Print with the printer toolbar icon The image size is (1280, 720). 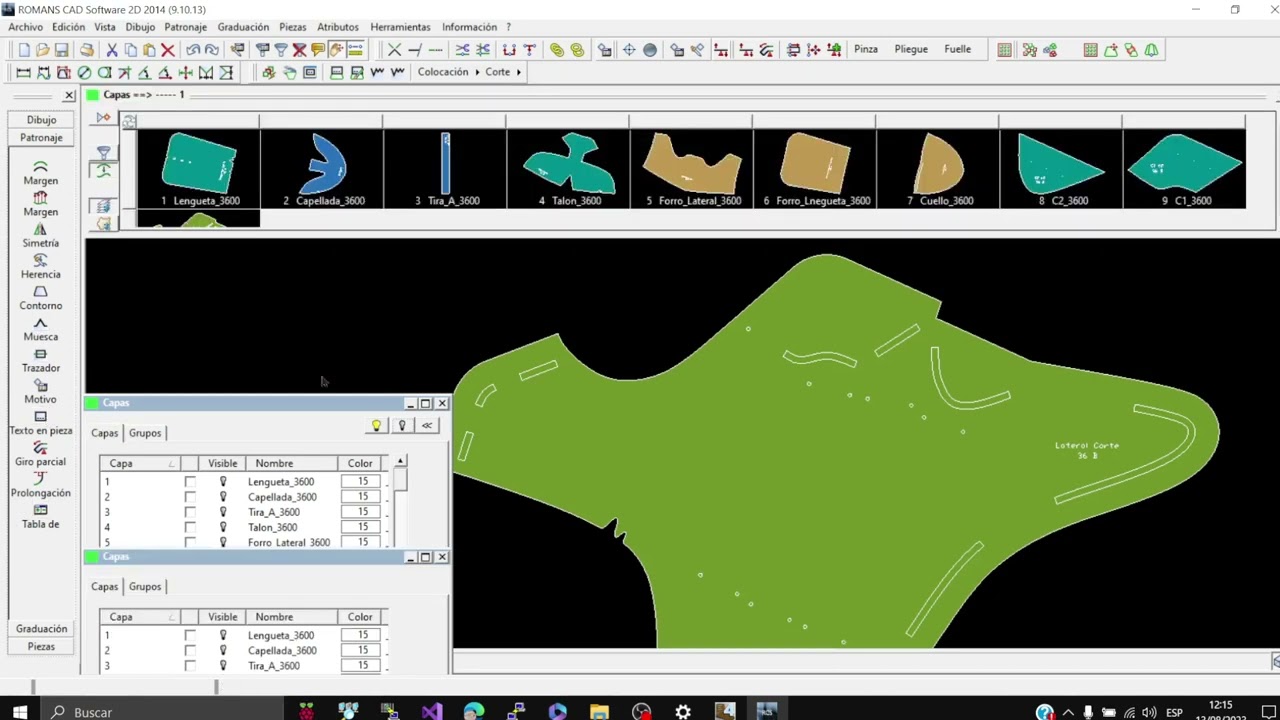(87, 50)
